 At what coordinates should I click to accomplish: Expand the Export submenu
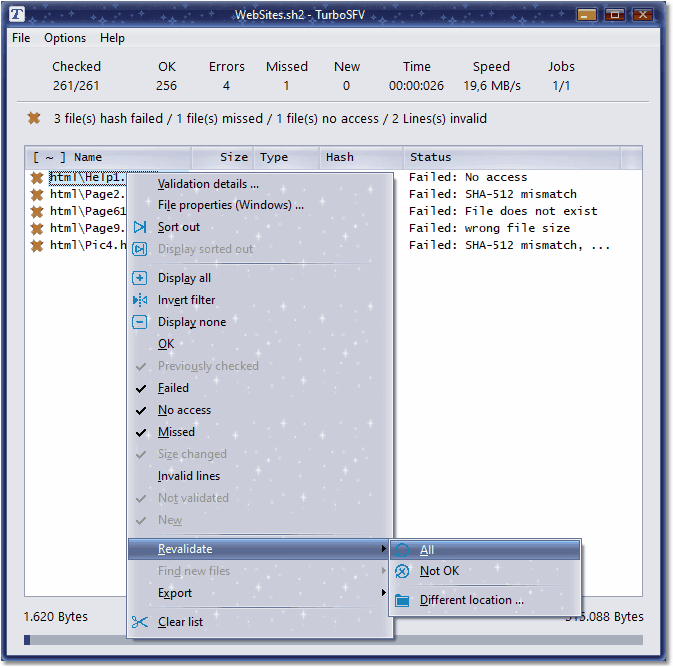(x=260, y=593)
